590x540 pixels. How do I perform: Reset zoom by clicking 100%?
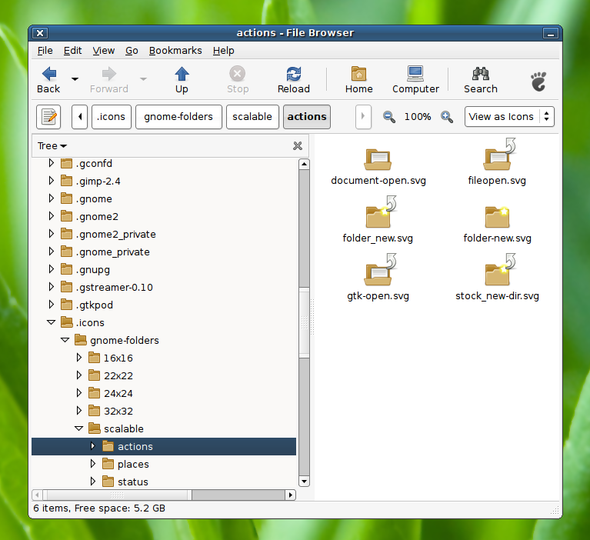point(418,117)
